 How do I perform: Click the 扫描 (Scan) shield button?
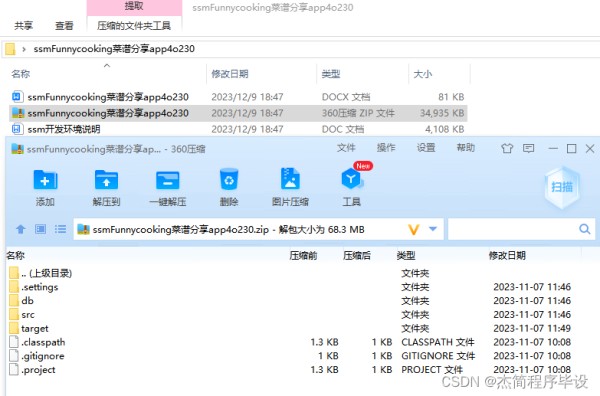562,187
